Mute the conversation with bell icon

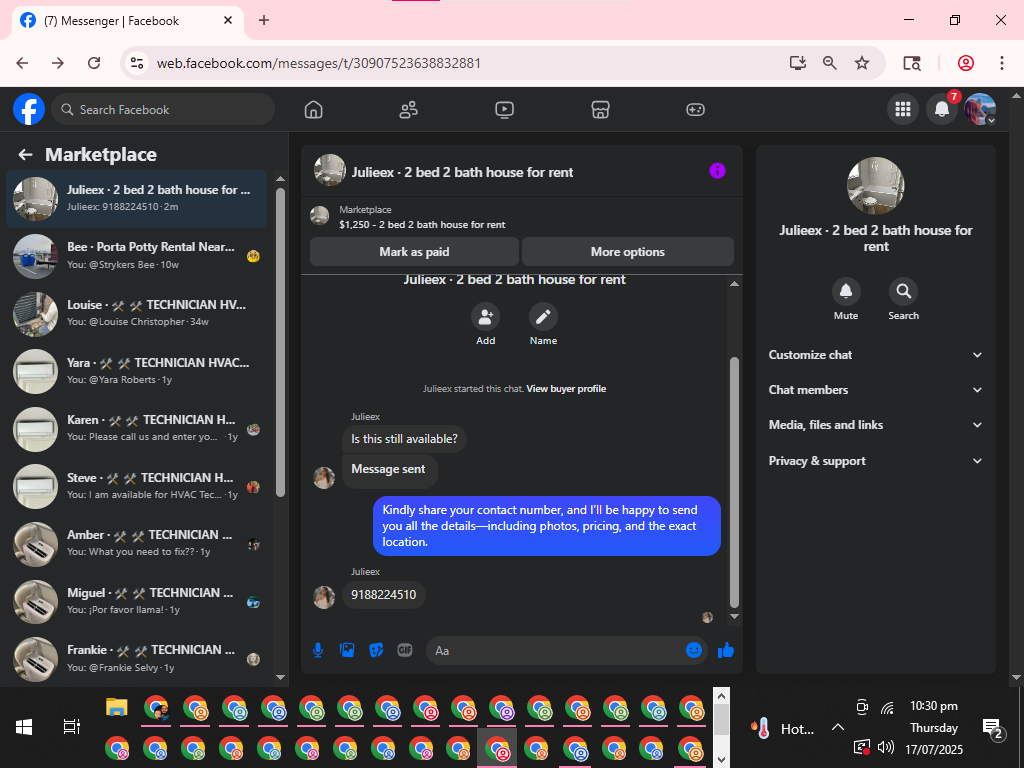point(846,291)
